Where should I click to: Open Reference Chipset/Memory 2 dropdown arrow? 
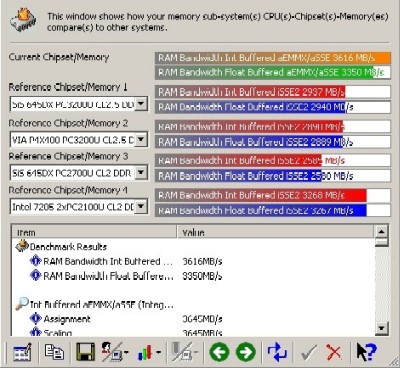[141, 139]
